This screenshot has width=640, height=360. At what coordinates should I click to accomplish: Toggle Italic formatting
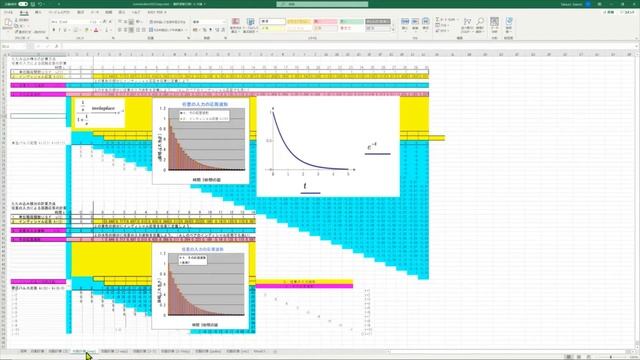click(60, 30)
